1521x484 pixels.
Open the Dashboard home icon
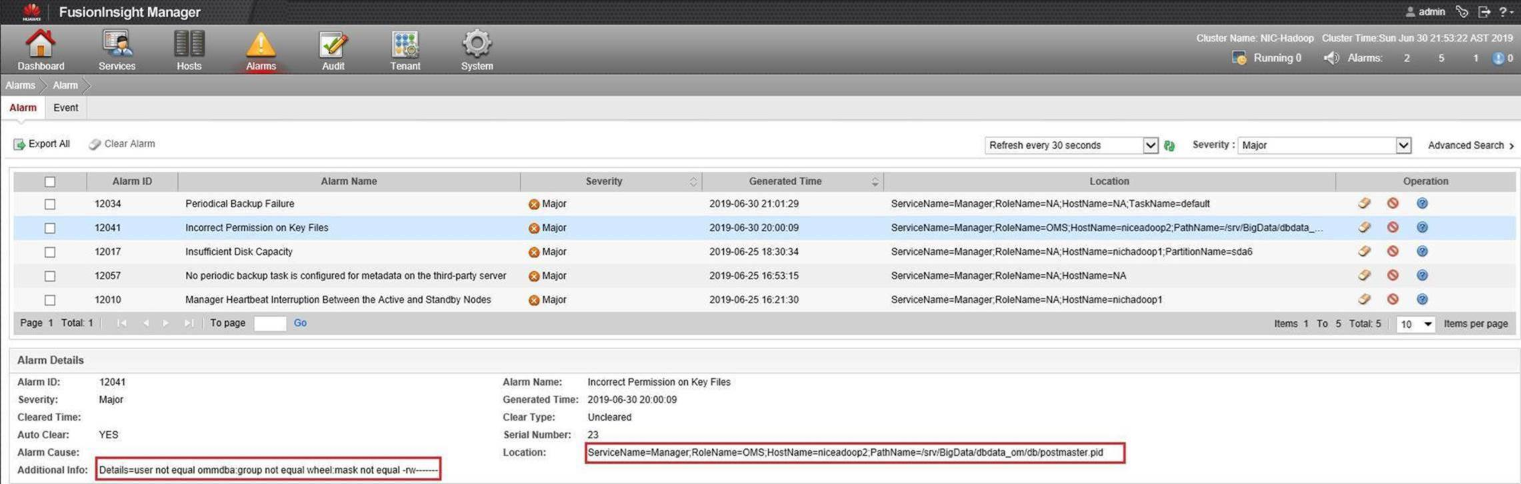tap(40, 49)
